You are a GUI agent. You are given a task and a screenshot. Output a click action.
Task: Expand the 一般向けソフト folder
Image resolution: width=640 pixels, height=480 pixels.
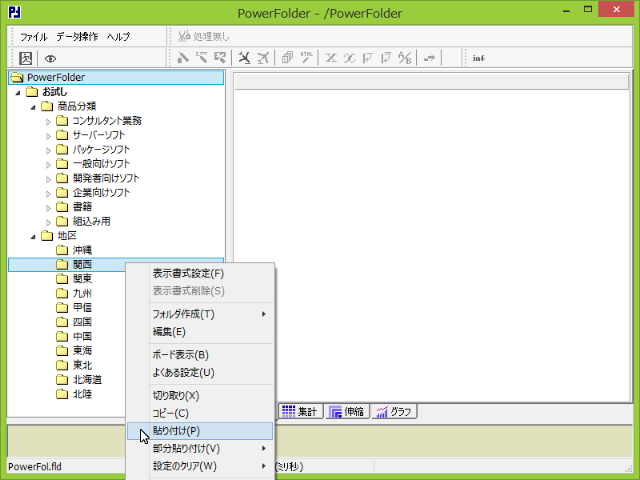pos(48,165)
